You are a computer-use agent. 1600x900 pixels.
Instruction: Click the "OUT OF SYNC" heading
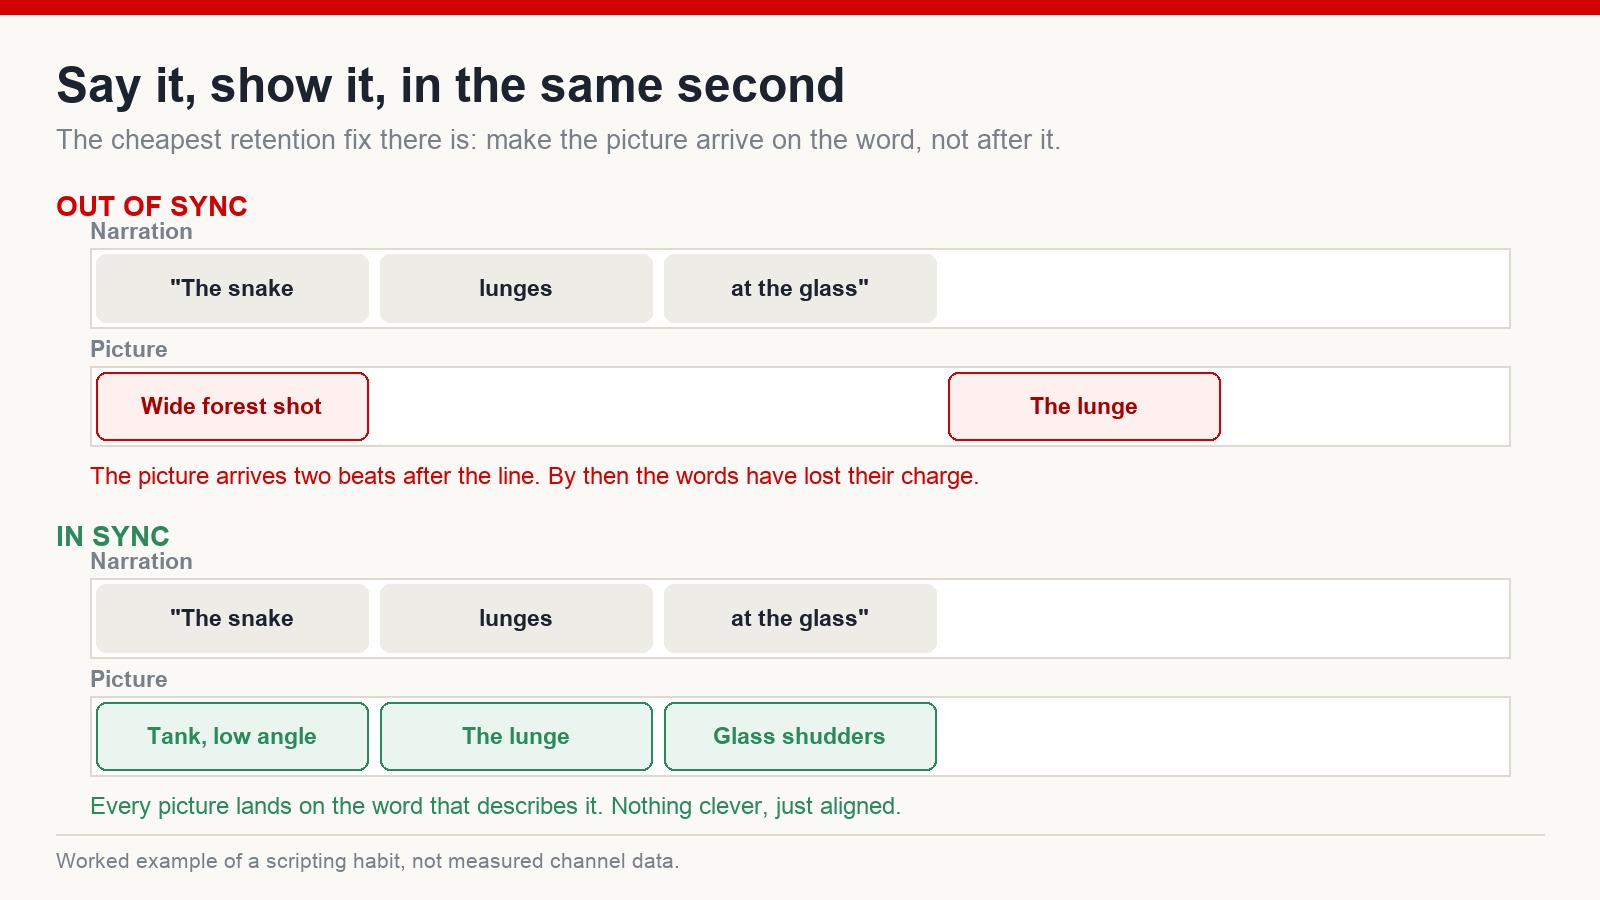tap(152, 206)
